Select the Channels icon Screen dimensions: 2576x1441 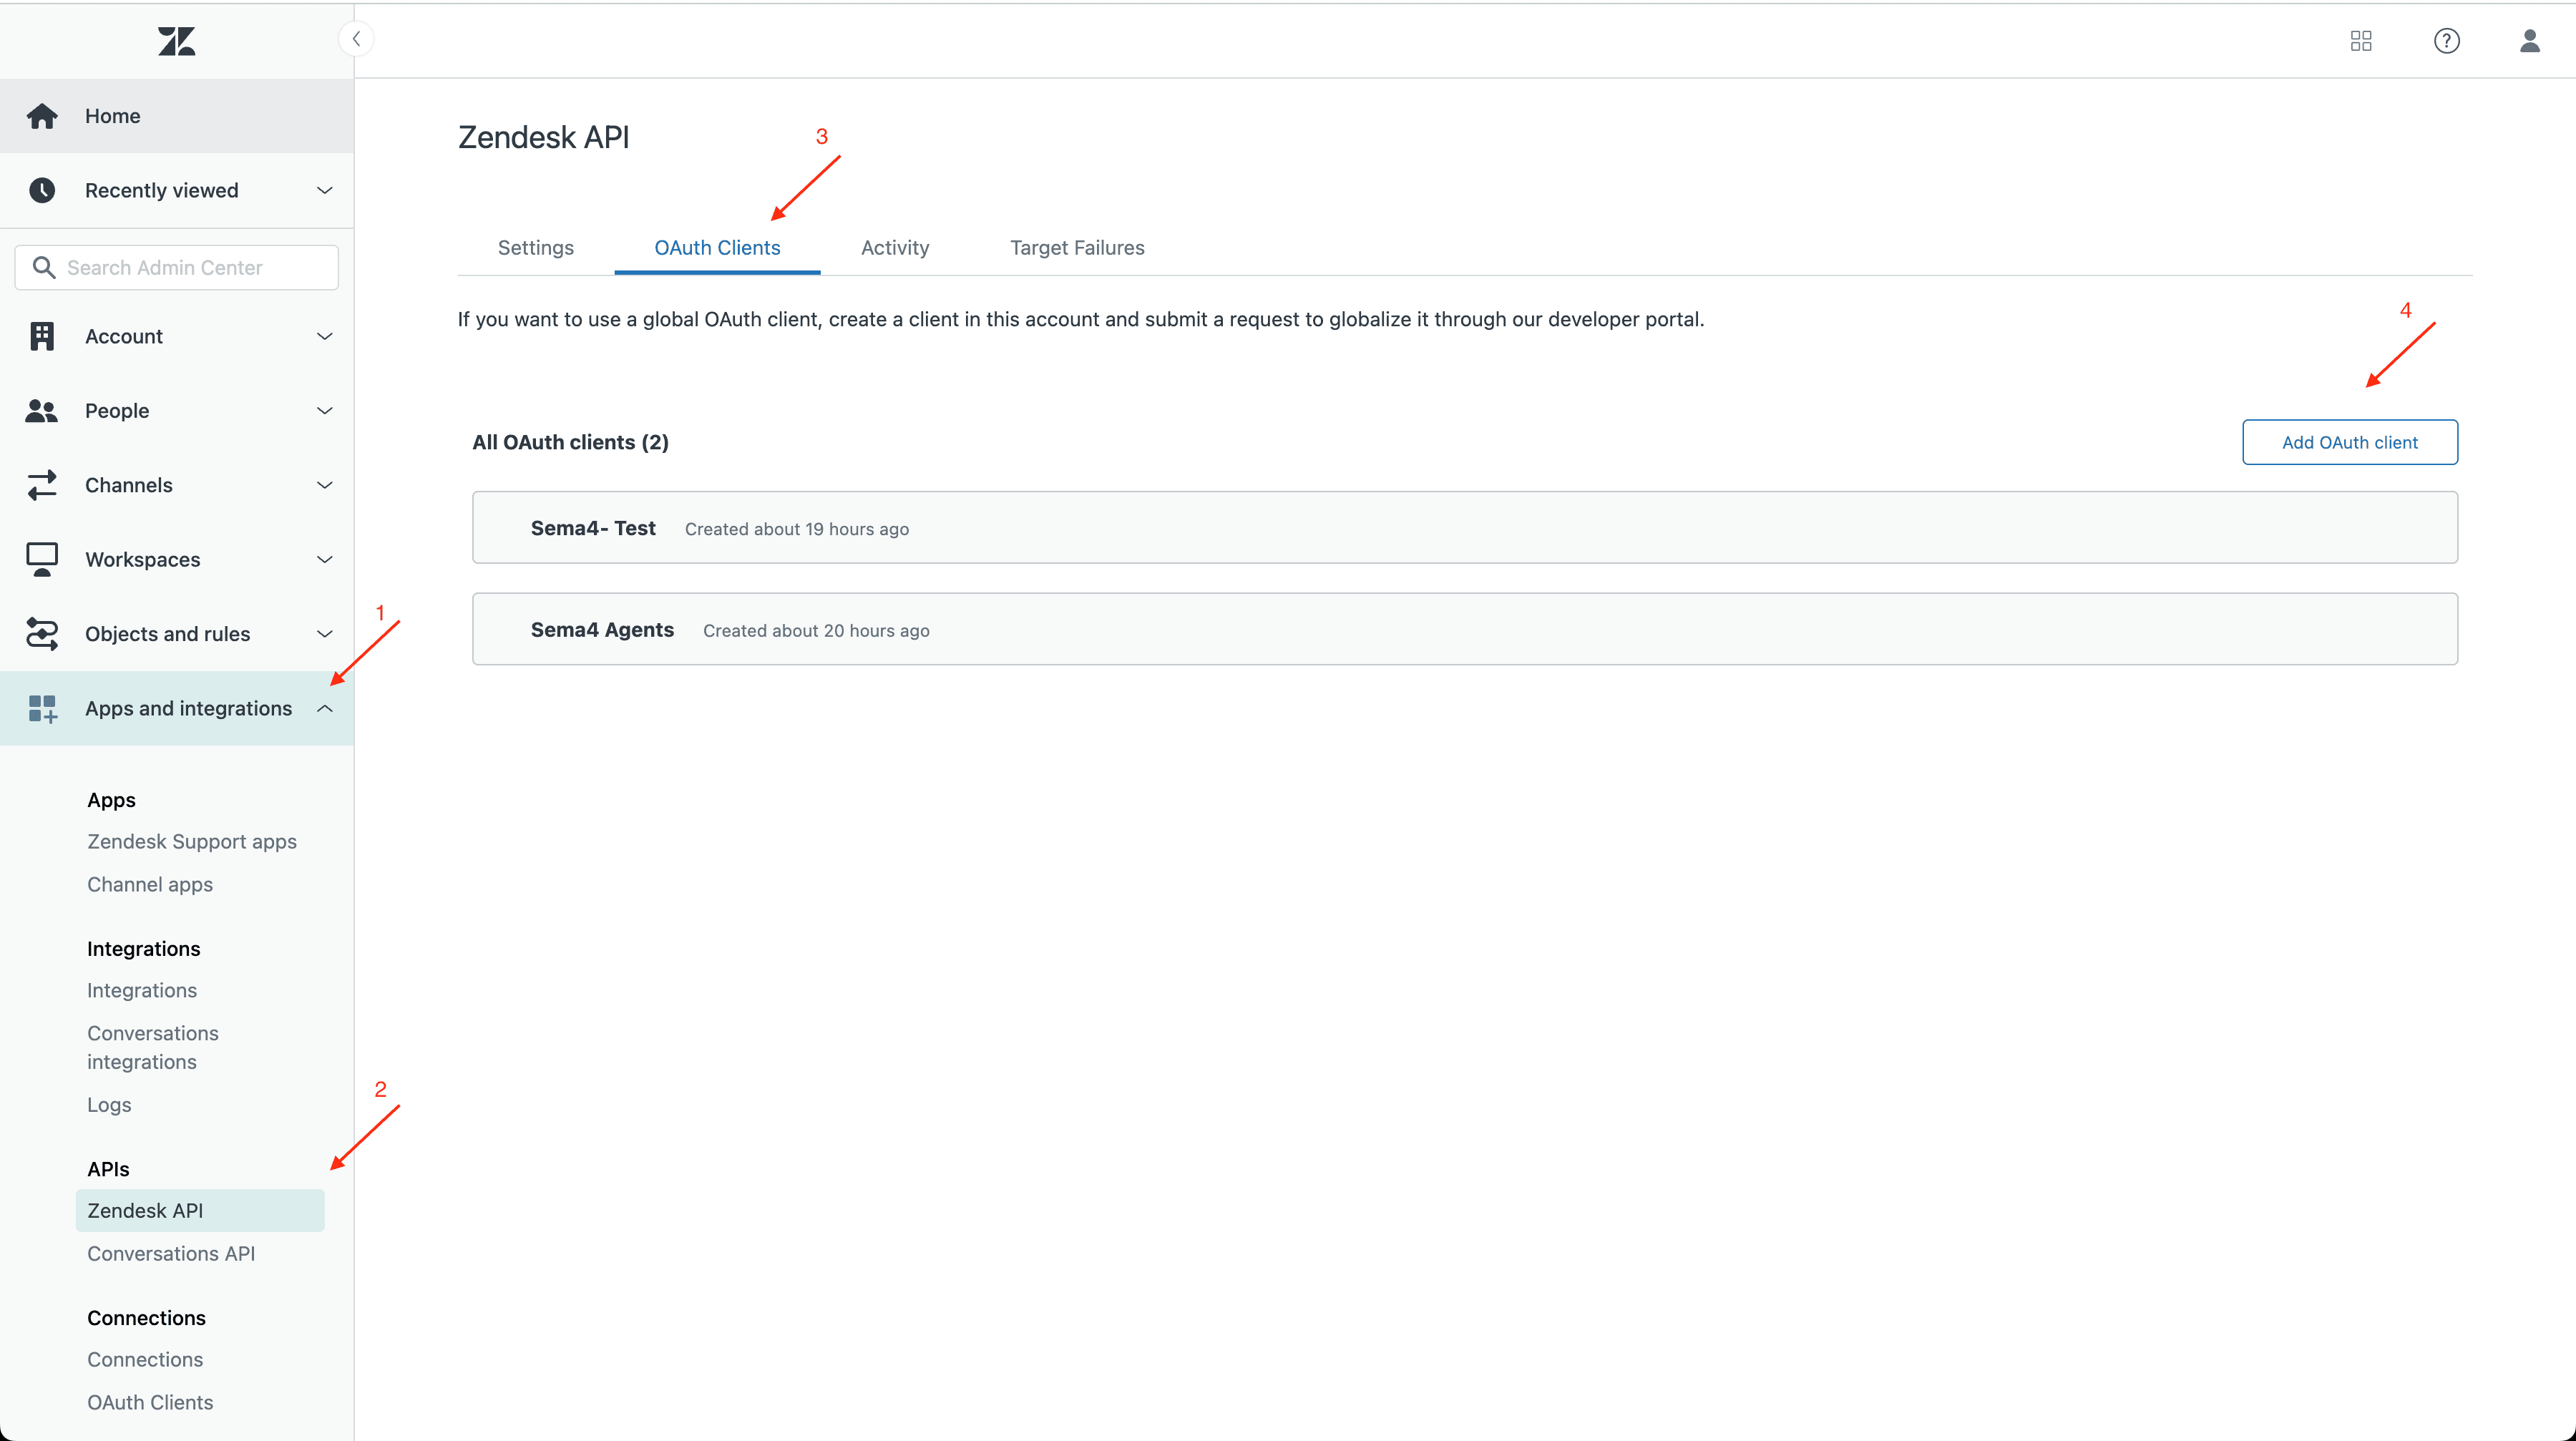(42, 485)
